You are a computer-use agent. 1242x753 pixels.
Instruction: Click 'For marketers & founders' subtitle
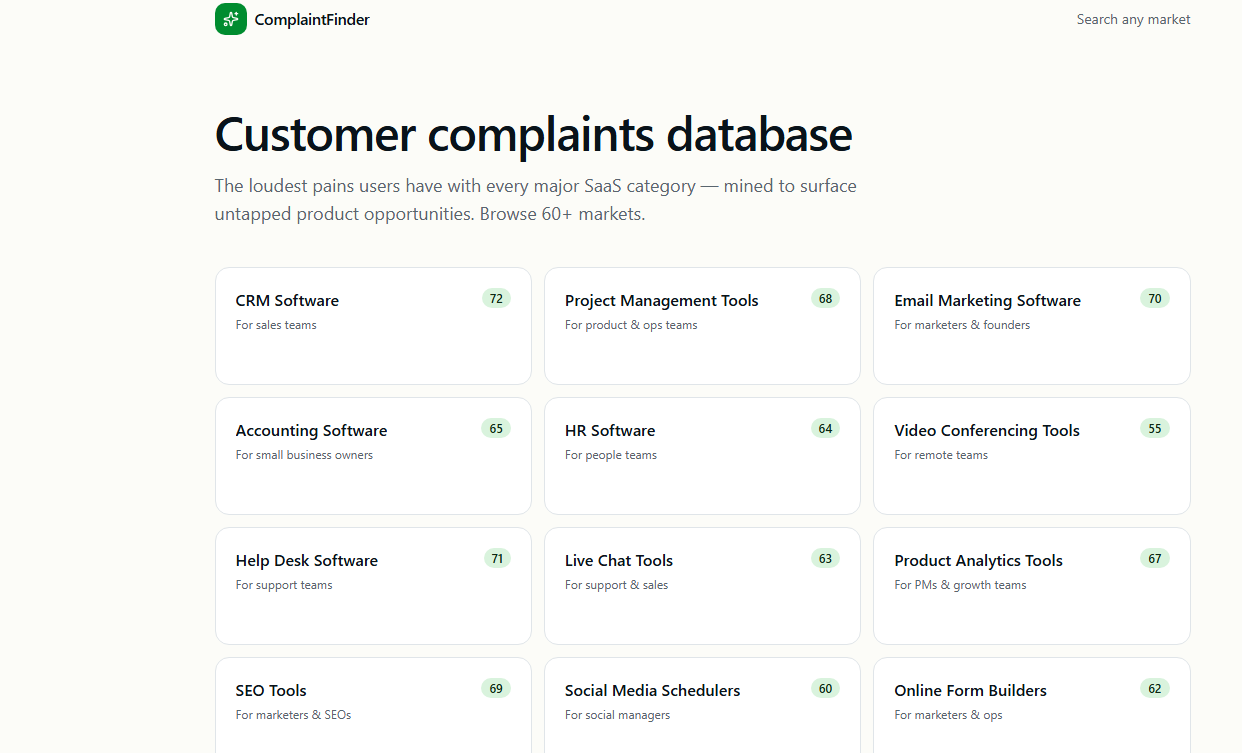(x=962, y=325)
